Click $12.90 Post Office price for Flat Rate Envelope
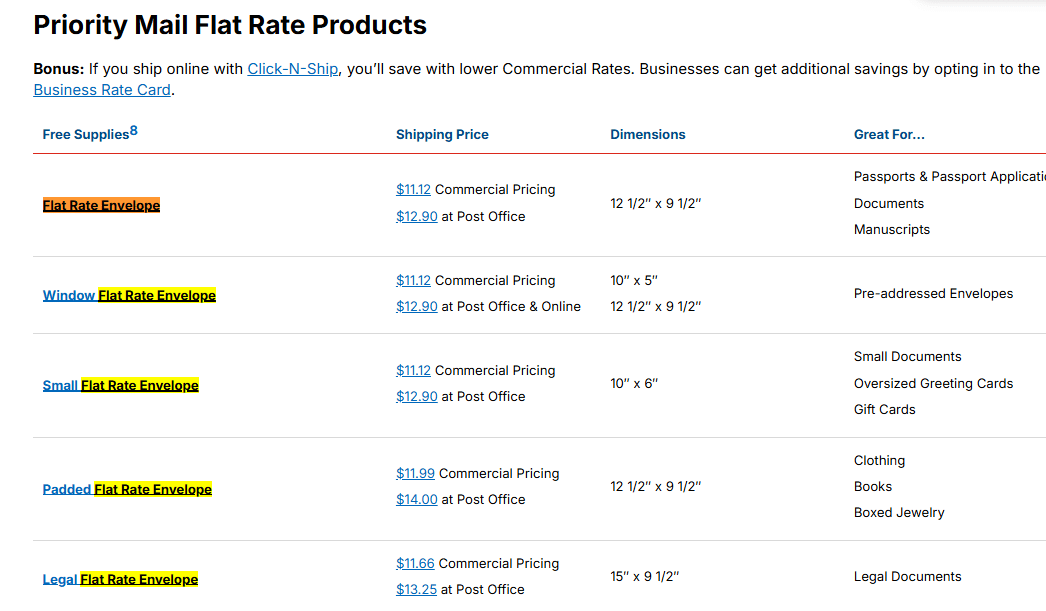Screen dimensions: 1046x611 (x=417, y=217)
